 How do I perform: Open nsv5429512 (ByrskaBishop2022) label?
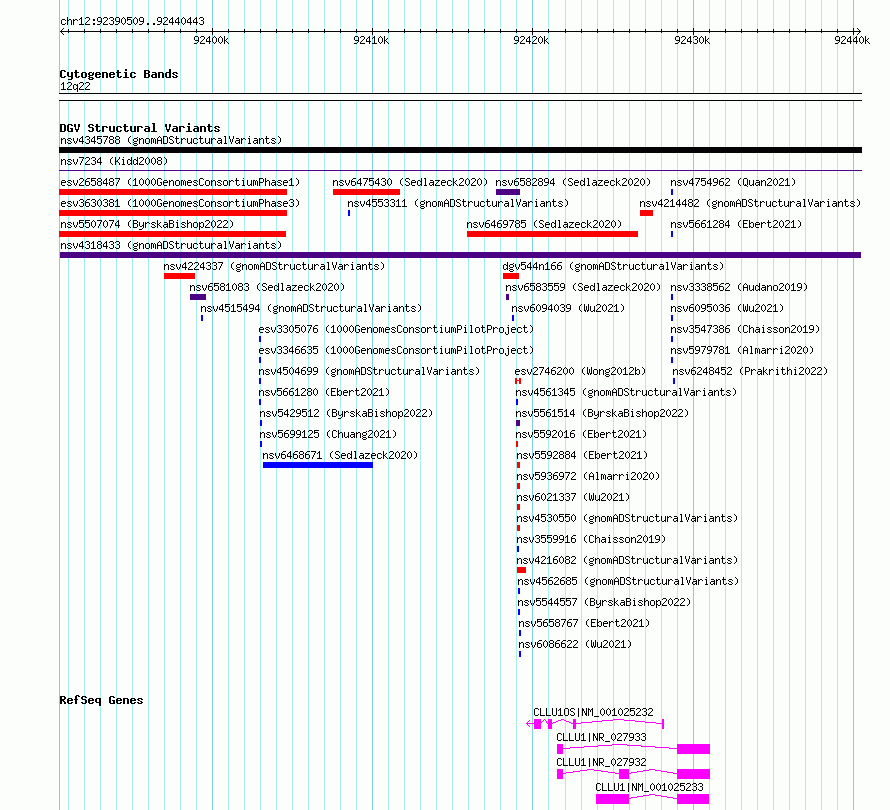346,413
